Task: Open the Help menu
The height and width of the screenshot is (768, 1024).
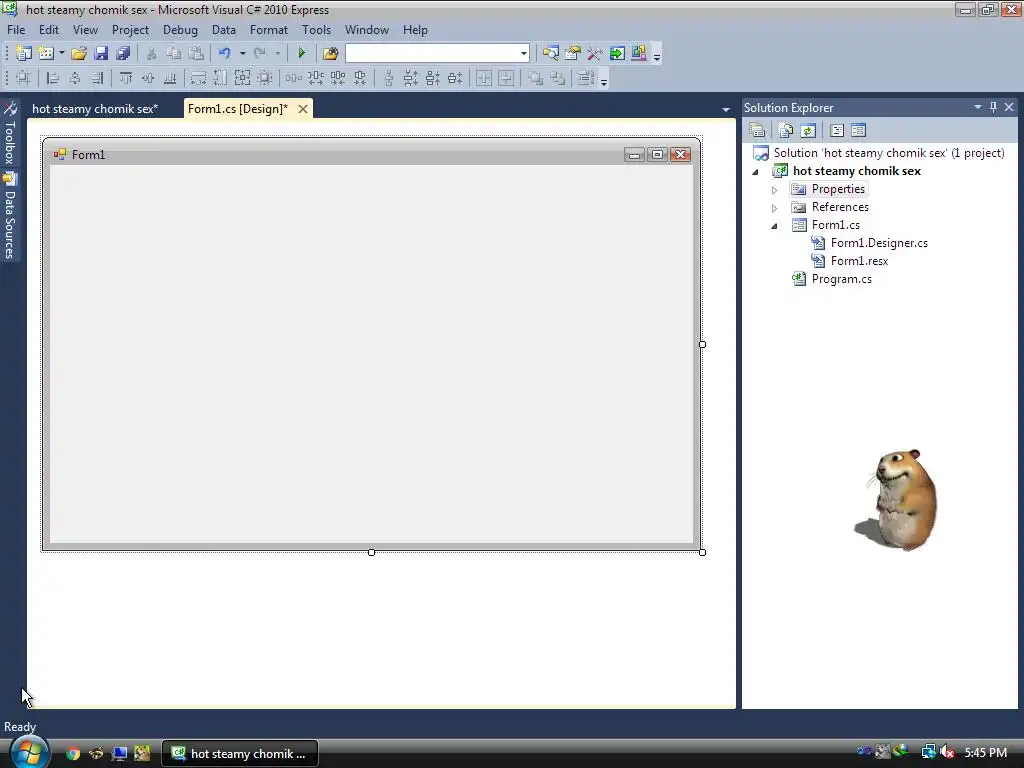Action: tap(415, 30)
